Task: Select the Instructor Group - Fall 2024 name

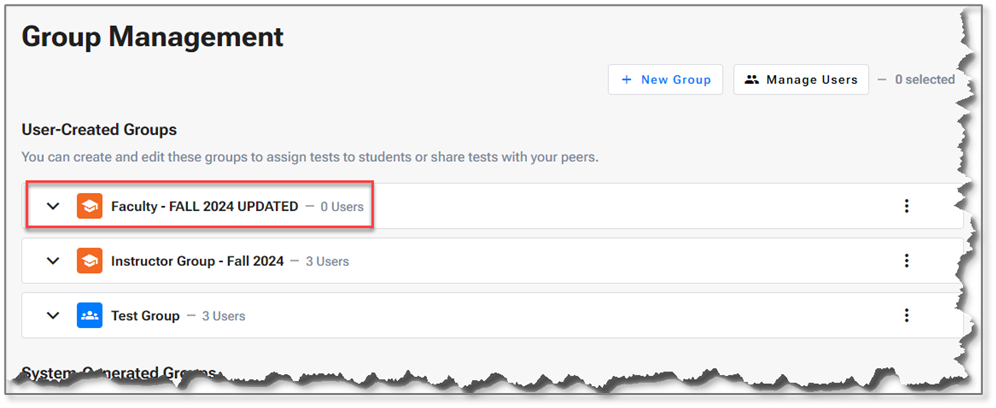Action: [197, 261]
